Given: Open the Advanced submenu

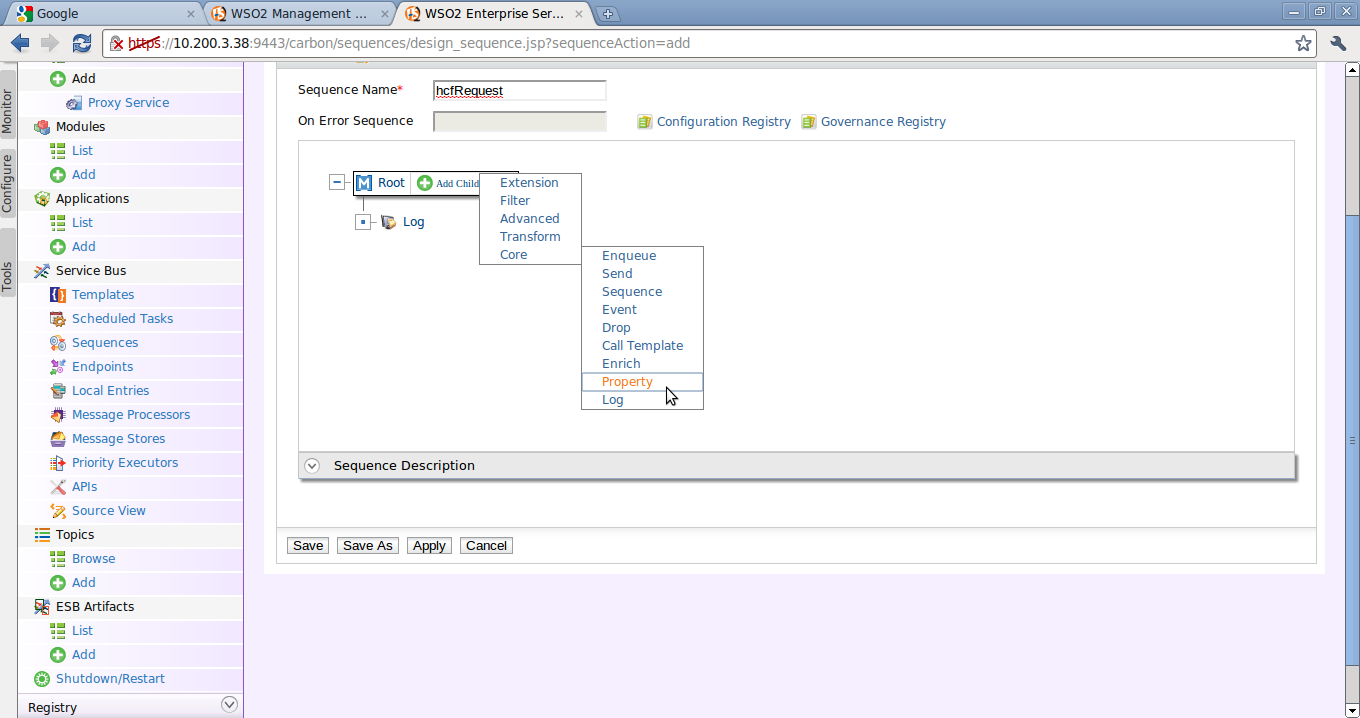Looking at the screenshot, I should 530,219.
